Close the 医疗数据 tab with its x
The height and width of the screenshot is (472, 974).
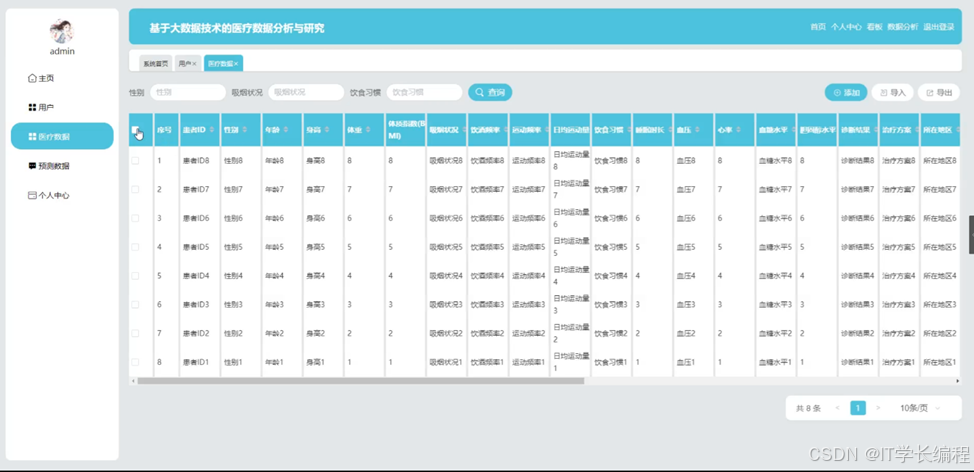[x=236, y=64]
